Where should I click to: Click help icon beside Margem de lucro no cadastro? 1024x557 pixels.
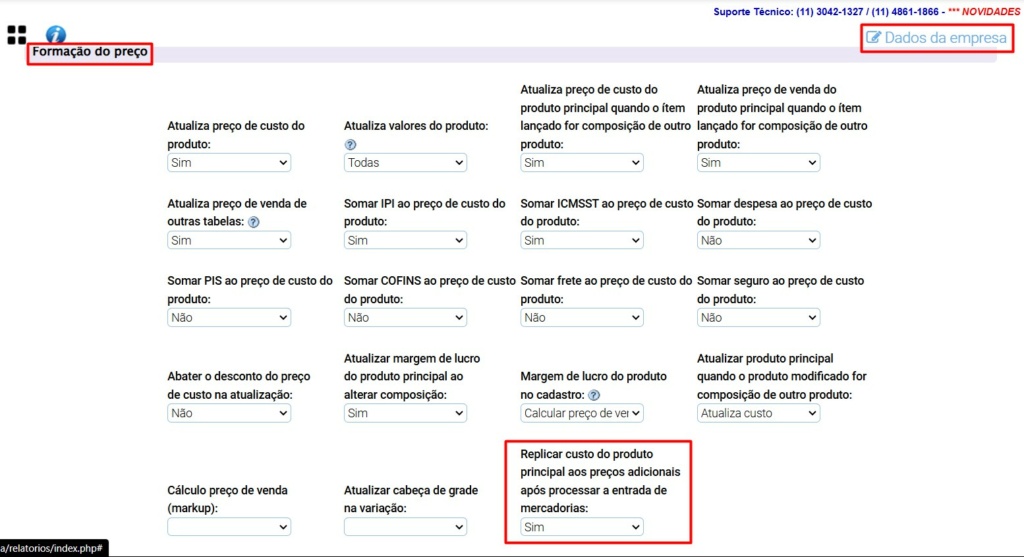[594, 395]
